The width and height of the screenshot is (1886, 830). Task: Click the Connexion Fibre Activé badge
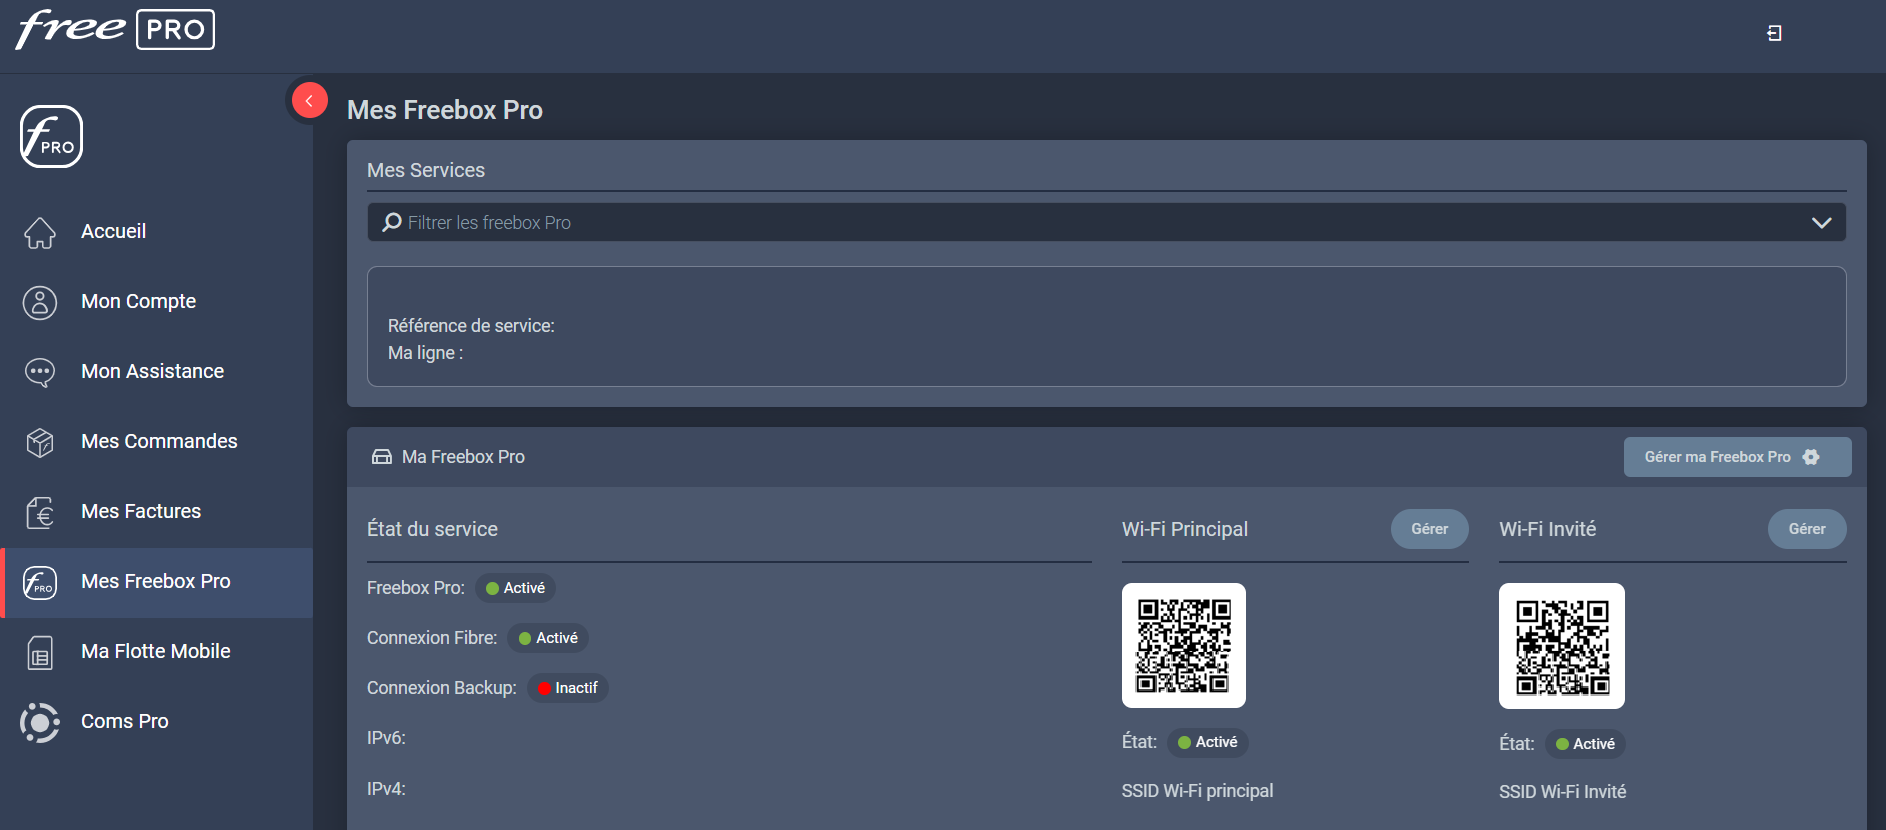pyautogui.click(x=548, y=638)
